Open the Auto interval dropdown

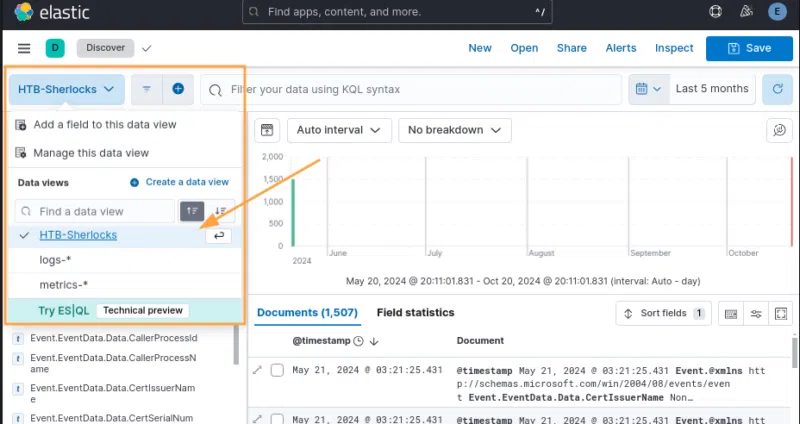point(338,130)
